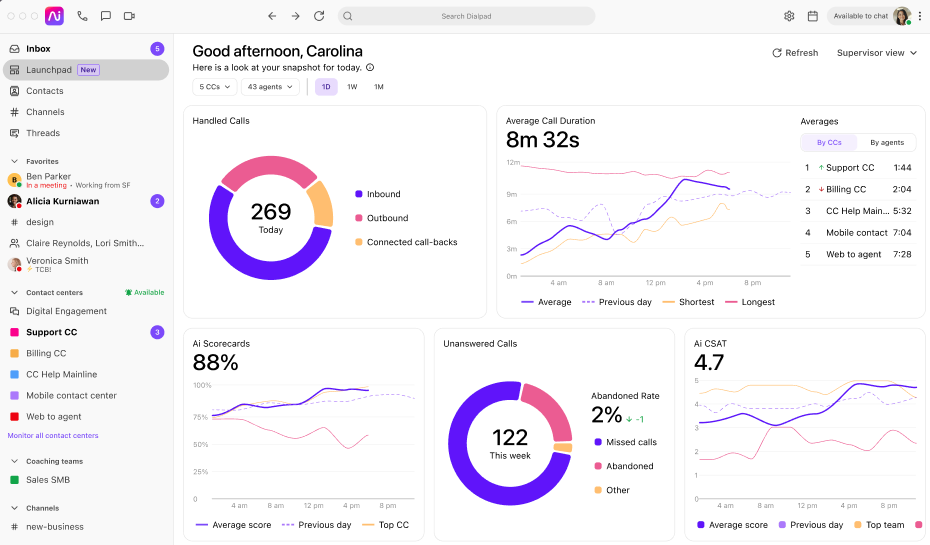The image size is (930, 545).
Task: Click the Refresh button
Action: [795, 53]
